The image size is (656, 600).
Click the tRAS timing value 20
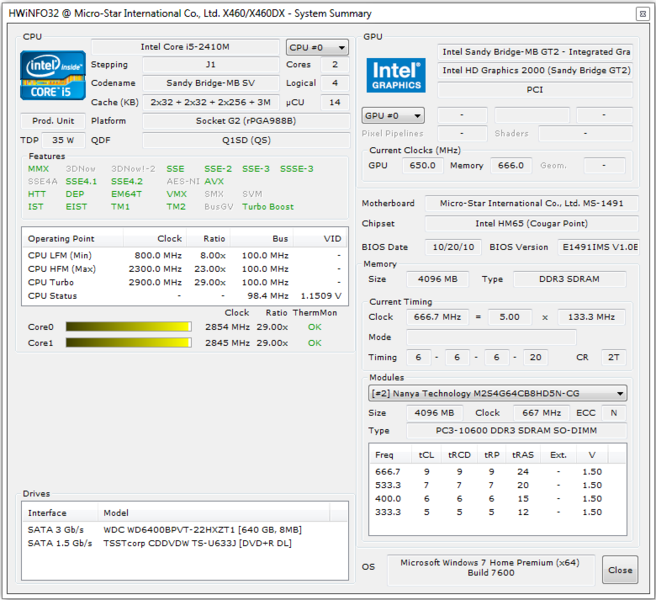point(536,357)
